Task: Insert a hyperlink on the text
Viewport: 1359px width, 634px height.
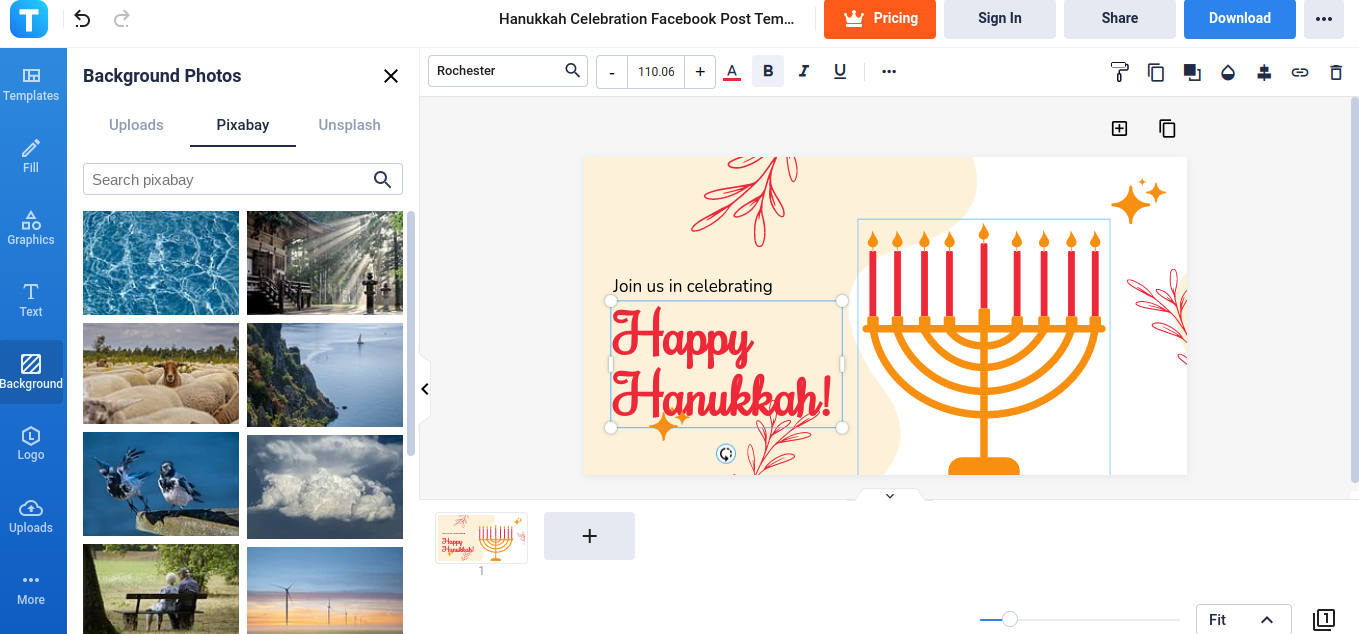Action: pyautogui.click(x=1300, y=71)
